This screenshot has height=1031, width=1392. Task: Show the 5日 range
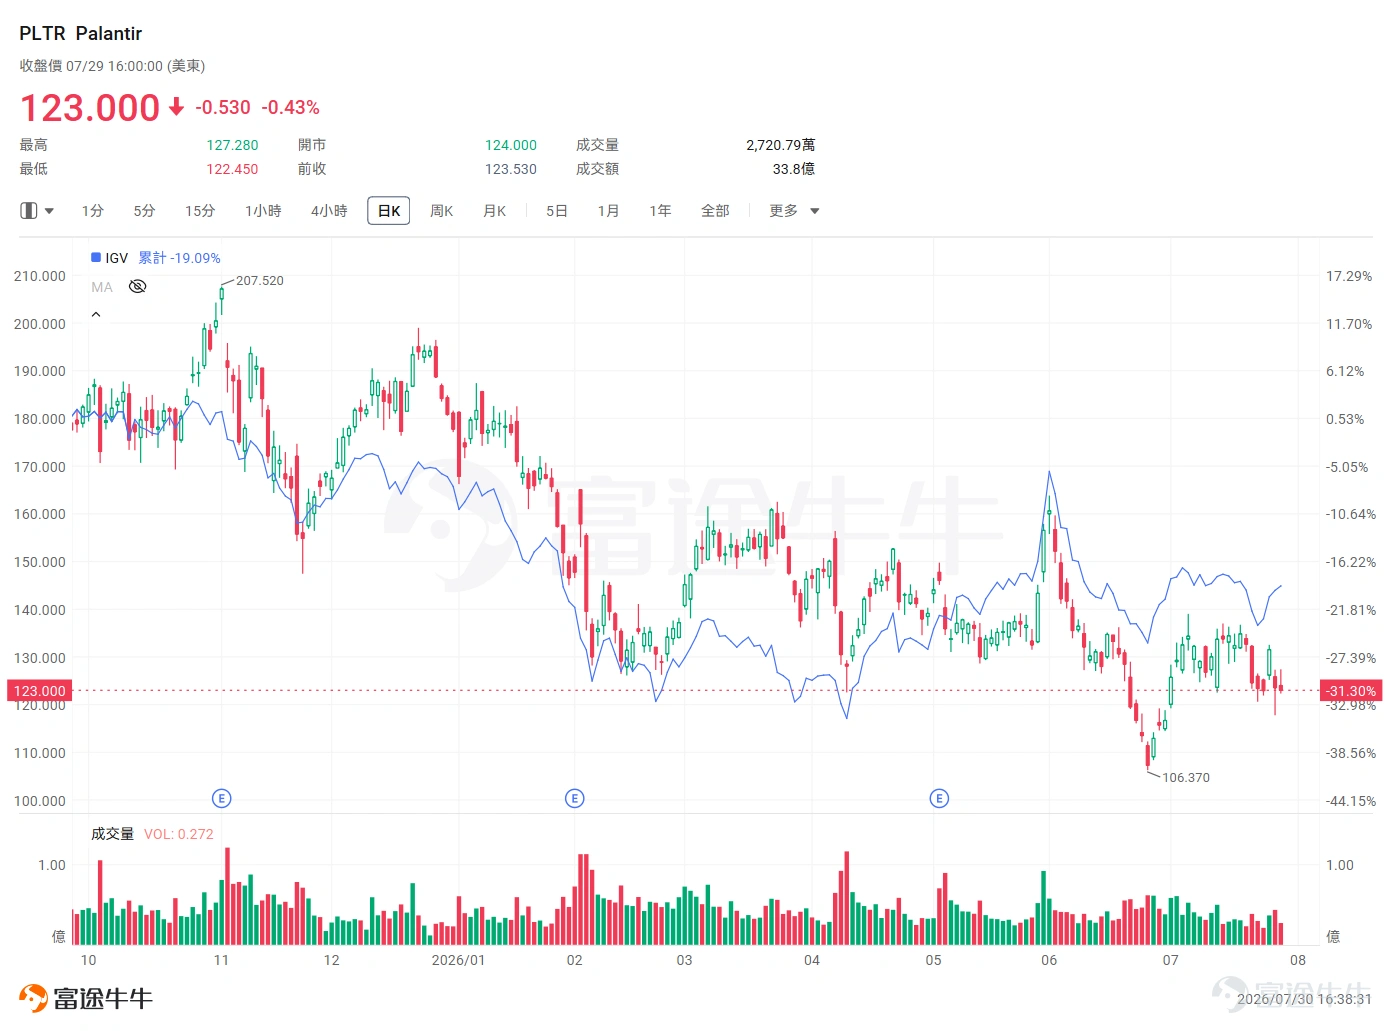(557, 211)
